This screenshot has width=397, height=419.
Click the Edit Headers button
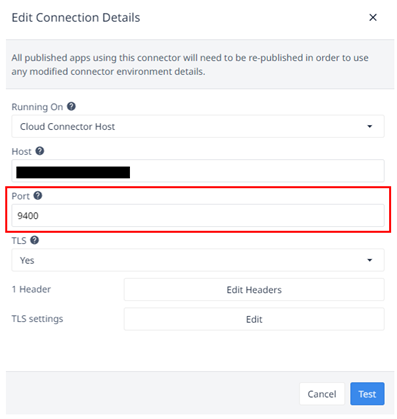point(254,290)
